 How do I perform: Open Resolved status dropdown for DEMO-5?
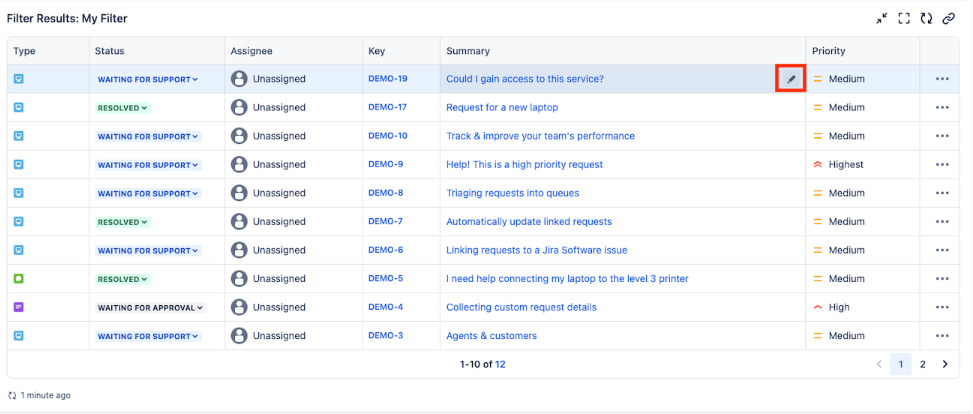(123, 279)
